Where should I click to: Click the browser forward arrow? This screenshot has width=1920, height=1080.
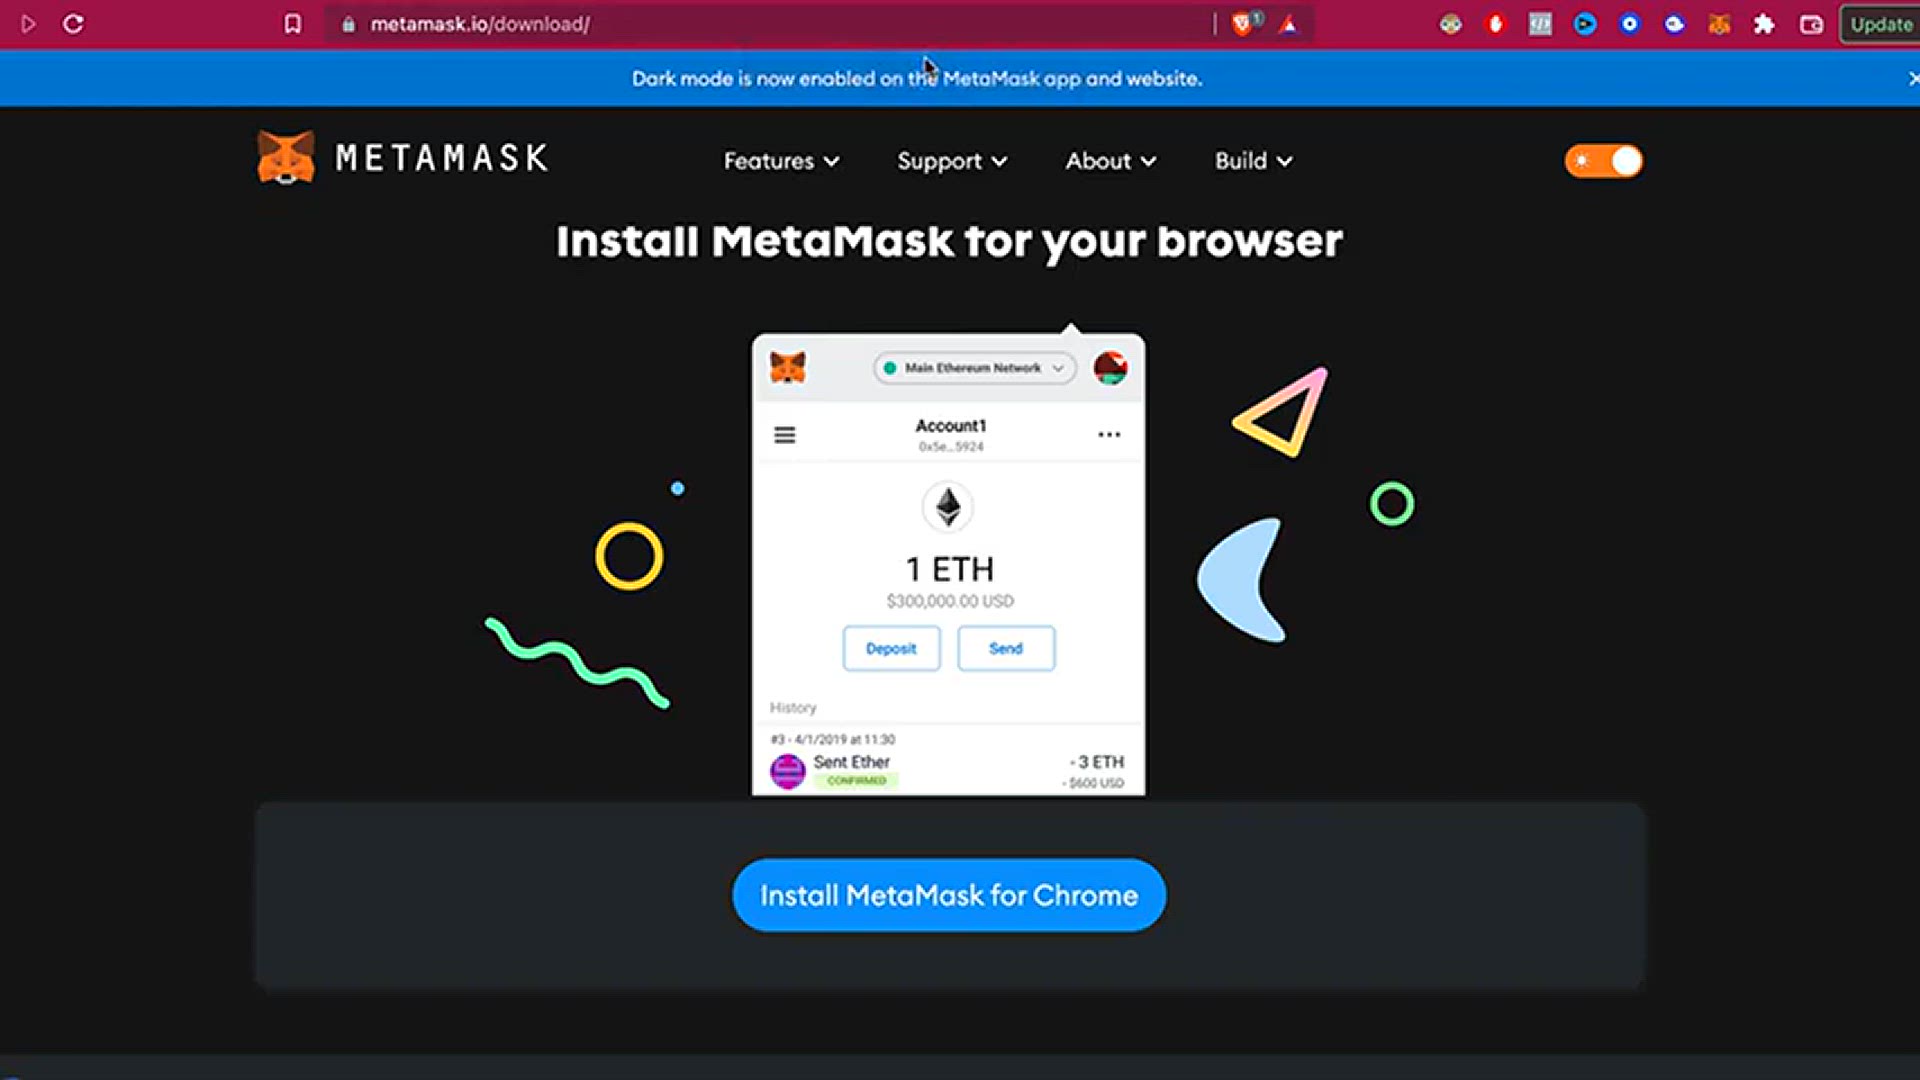coord(28,24)
